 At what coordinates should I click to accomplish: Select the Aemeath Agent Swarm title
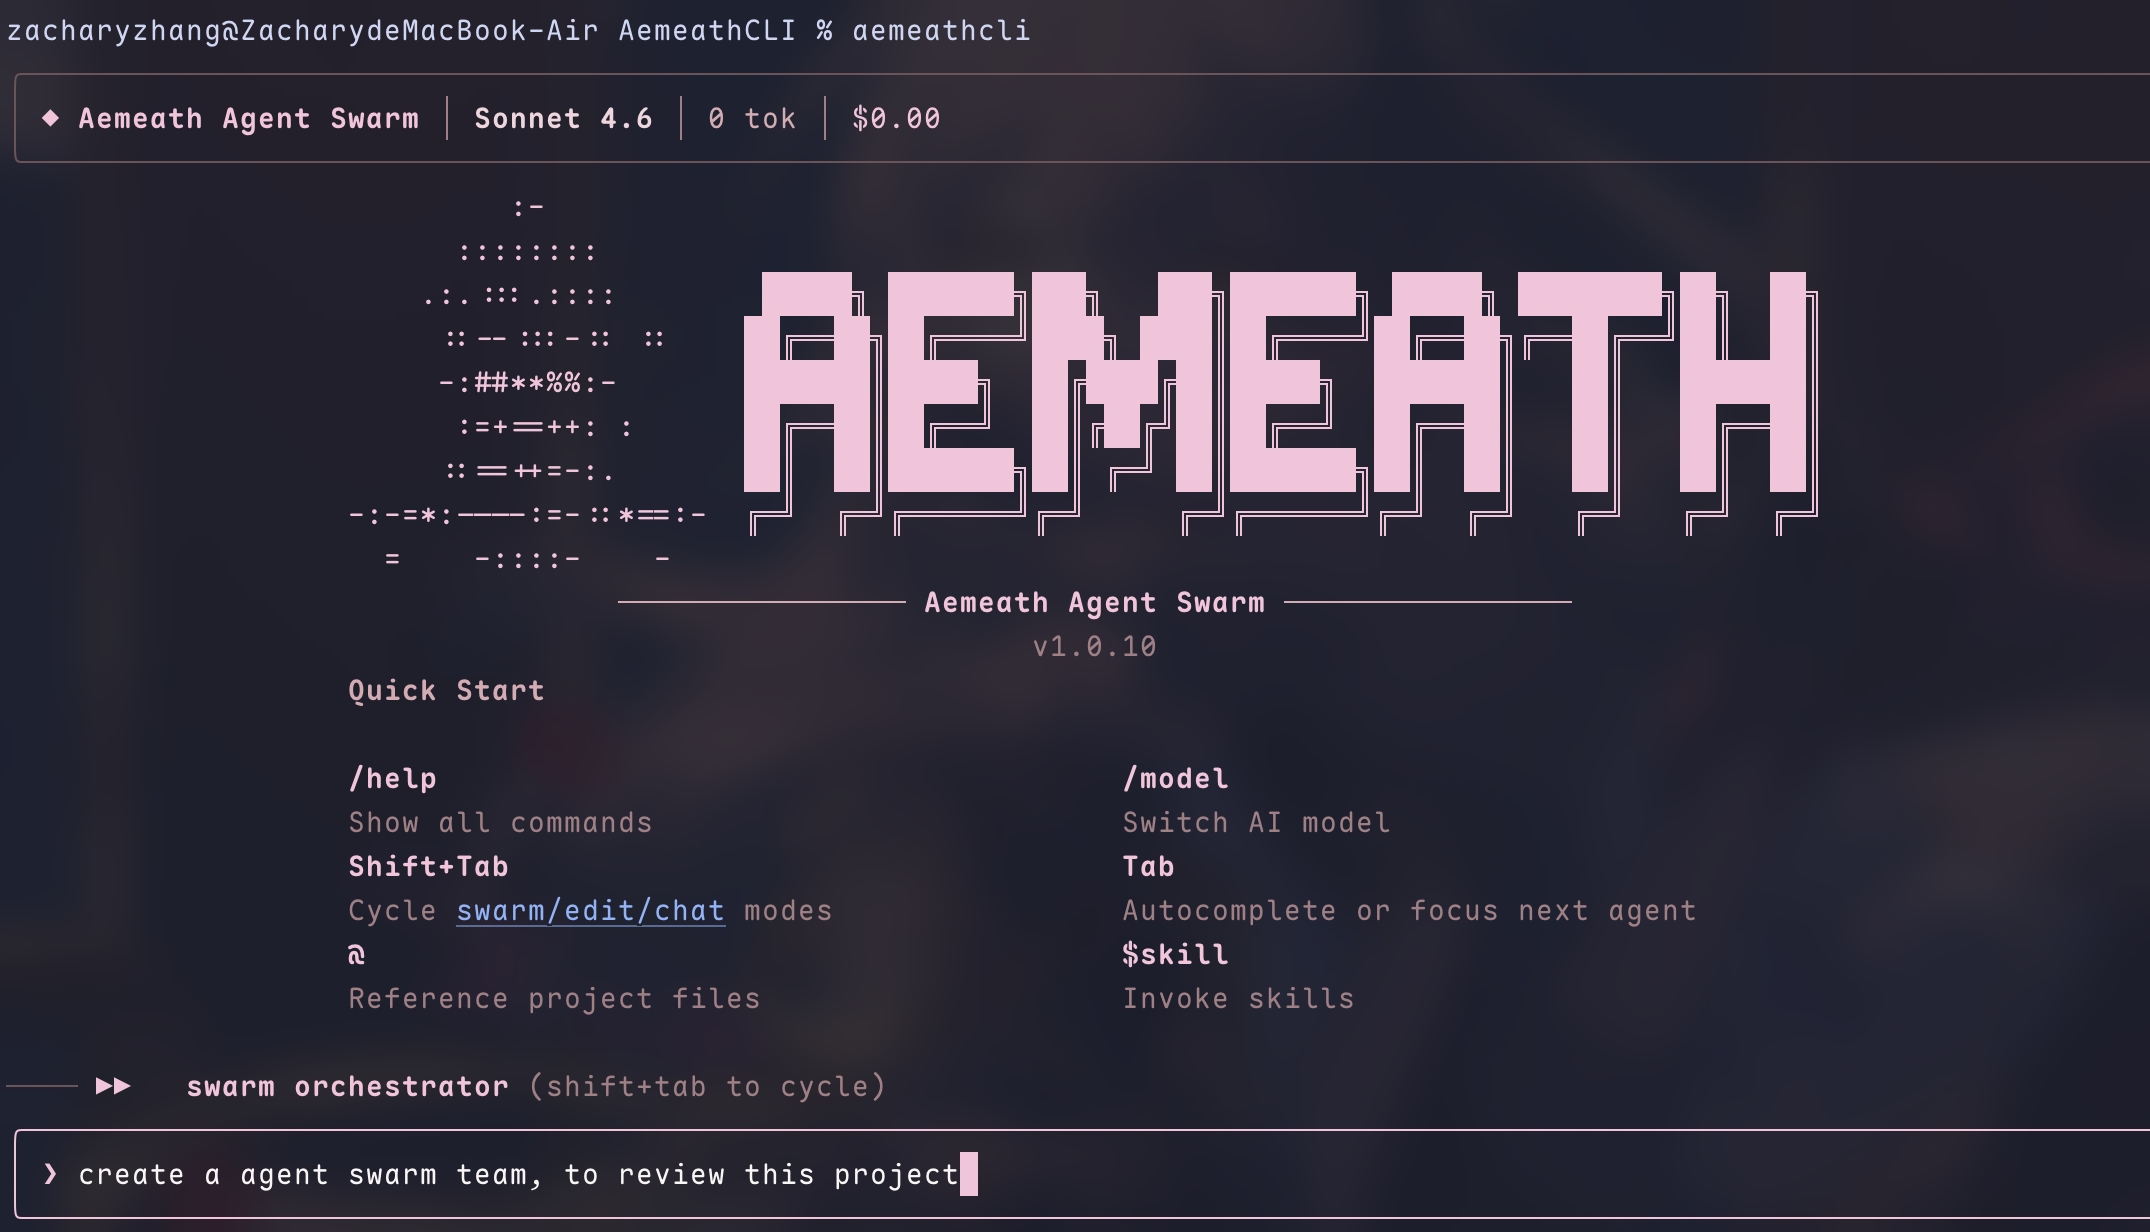click(1094, 601)
